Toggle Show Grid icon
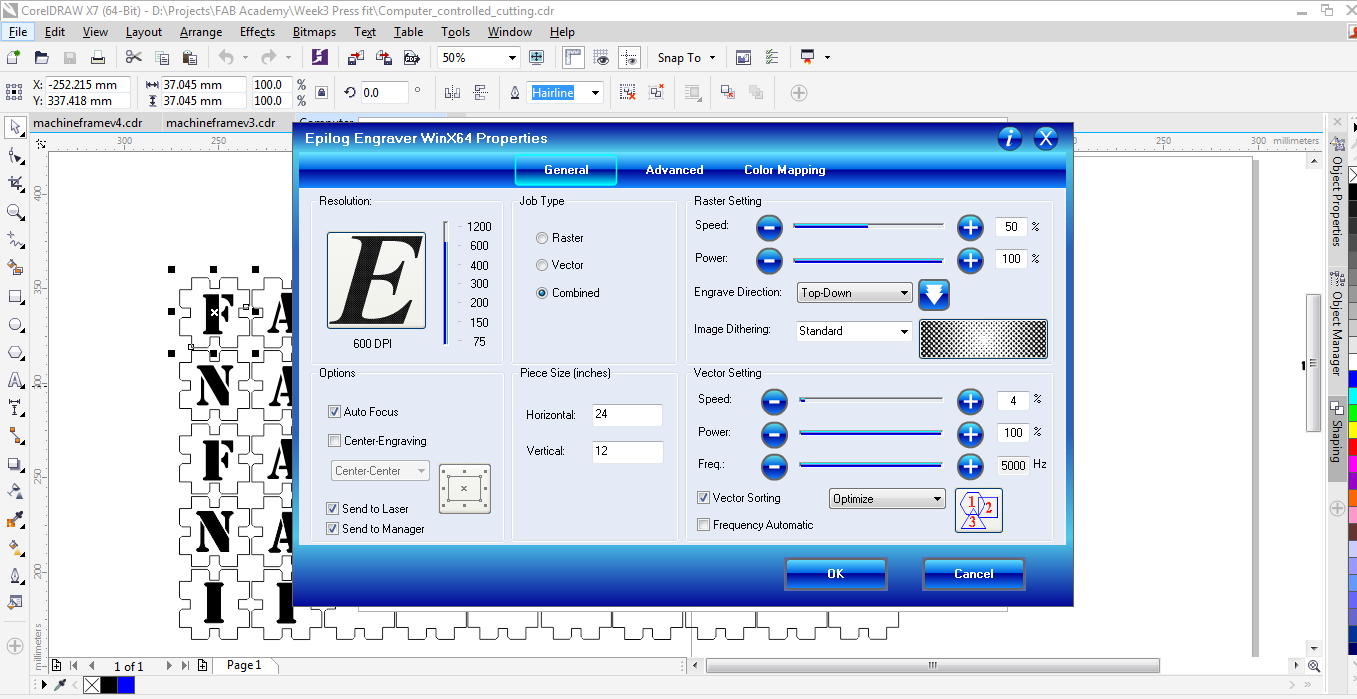The width and height of the screenshot is (1357, 699). pos(601,57)
